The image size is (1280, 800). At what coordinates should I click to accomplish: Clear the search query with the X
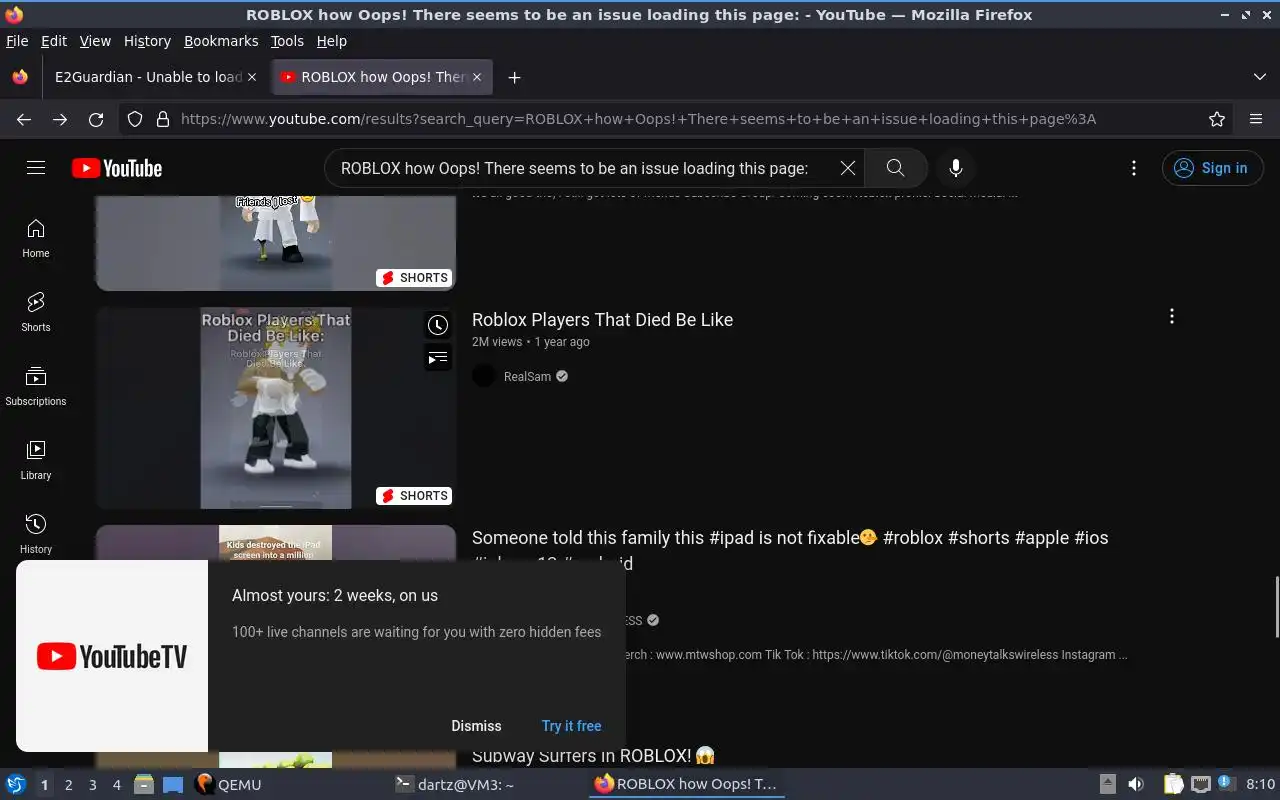tap(848, 168)
